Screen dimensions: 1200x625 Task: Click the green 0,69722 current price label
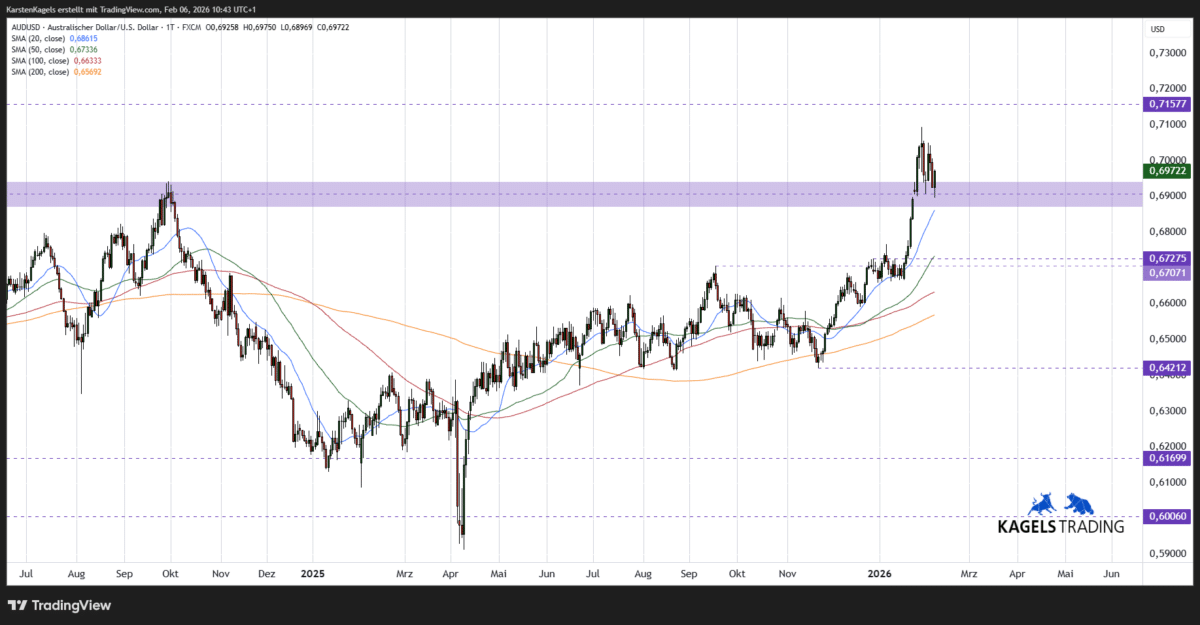pos(1166,171)
